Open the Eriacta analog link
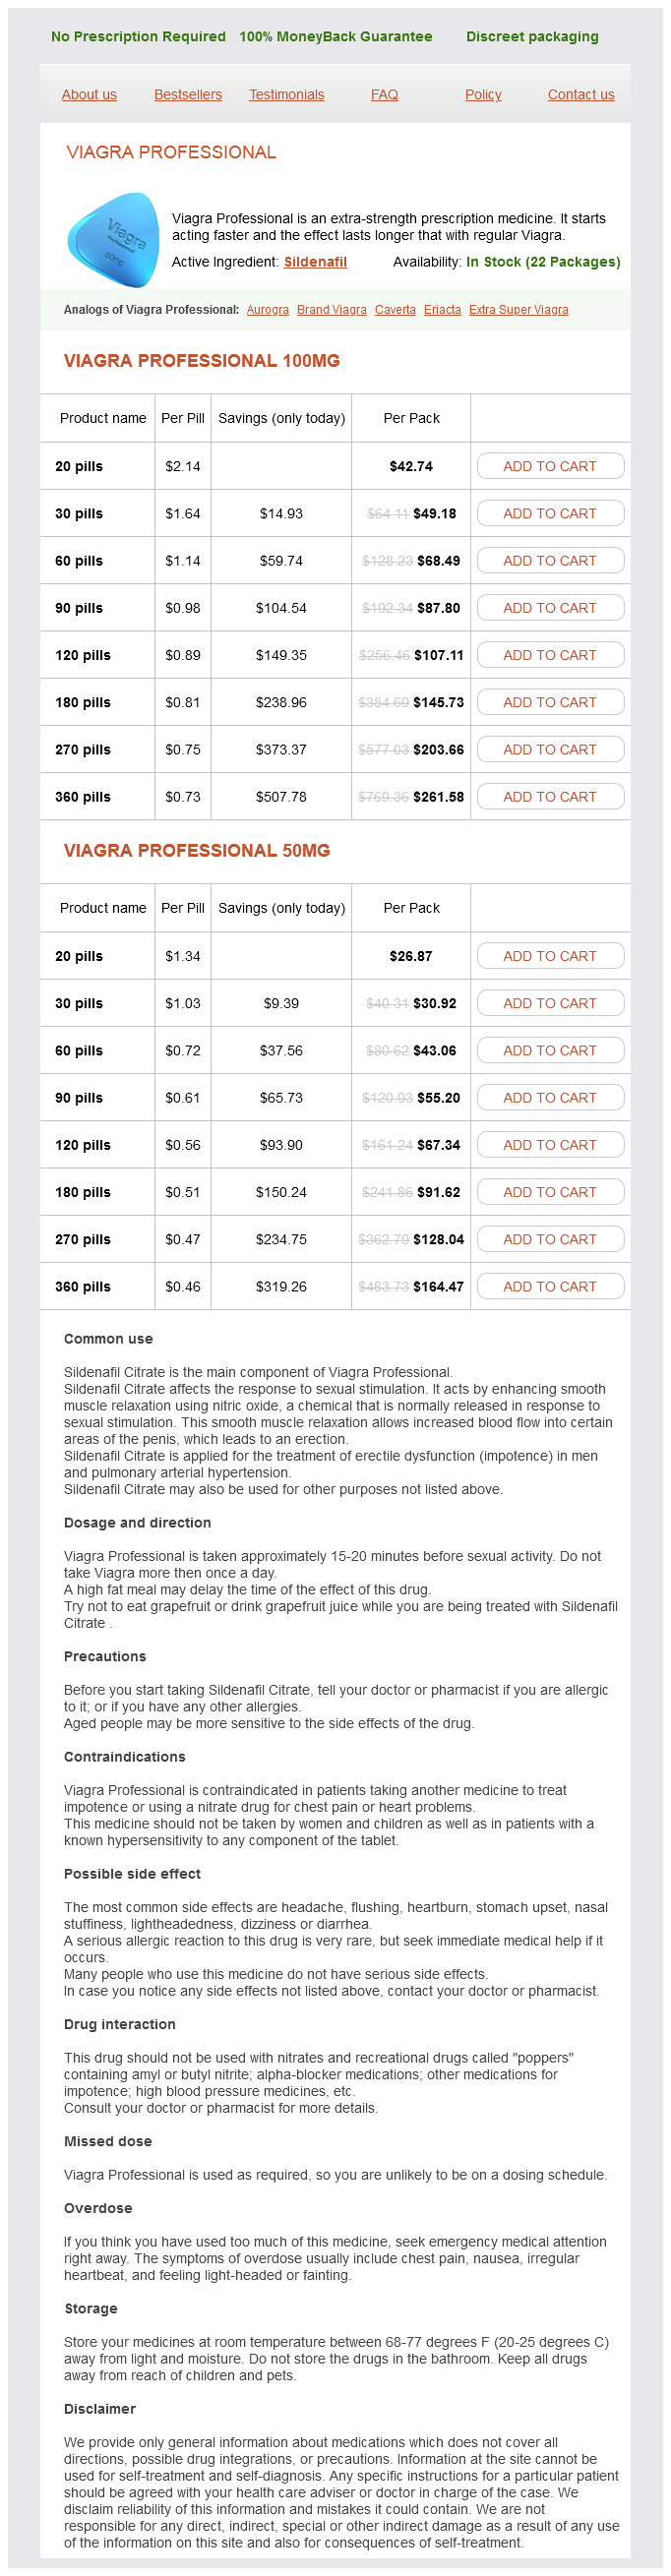 coord(442,310)
